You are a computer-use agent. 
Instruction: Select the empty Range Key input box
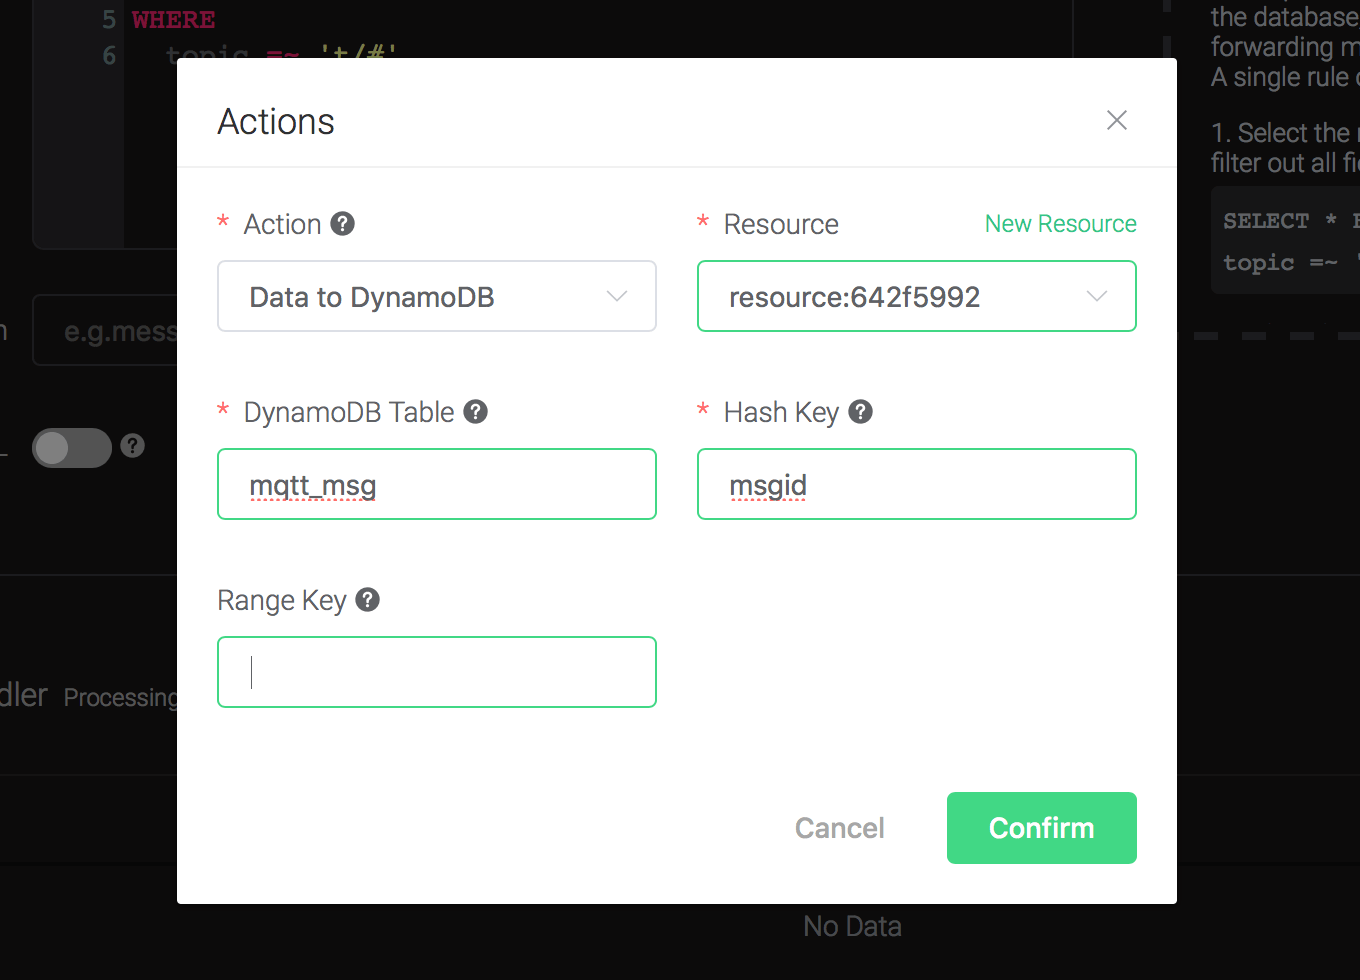point(436,672)
